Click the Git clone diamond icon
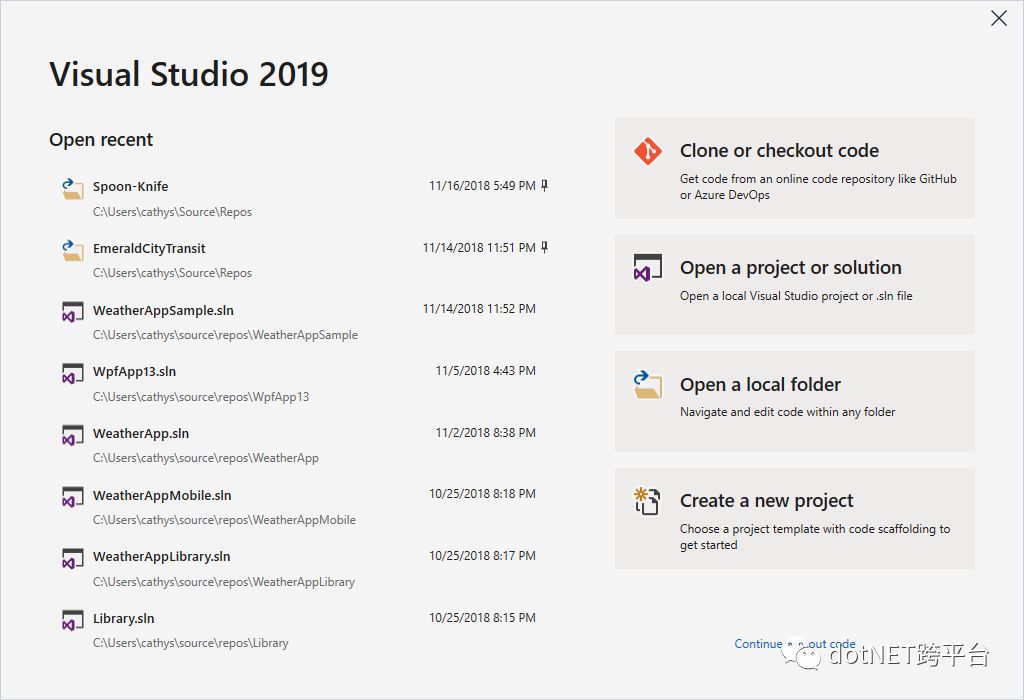Screen dimensions: 1024x700 coord(648,151)
